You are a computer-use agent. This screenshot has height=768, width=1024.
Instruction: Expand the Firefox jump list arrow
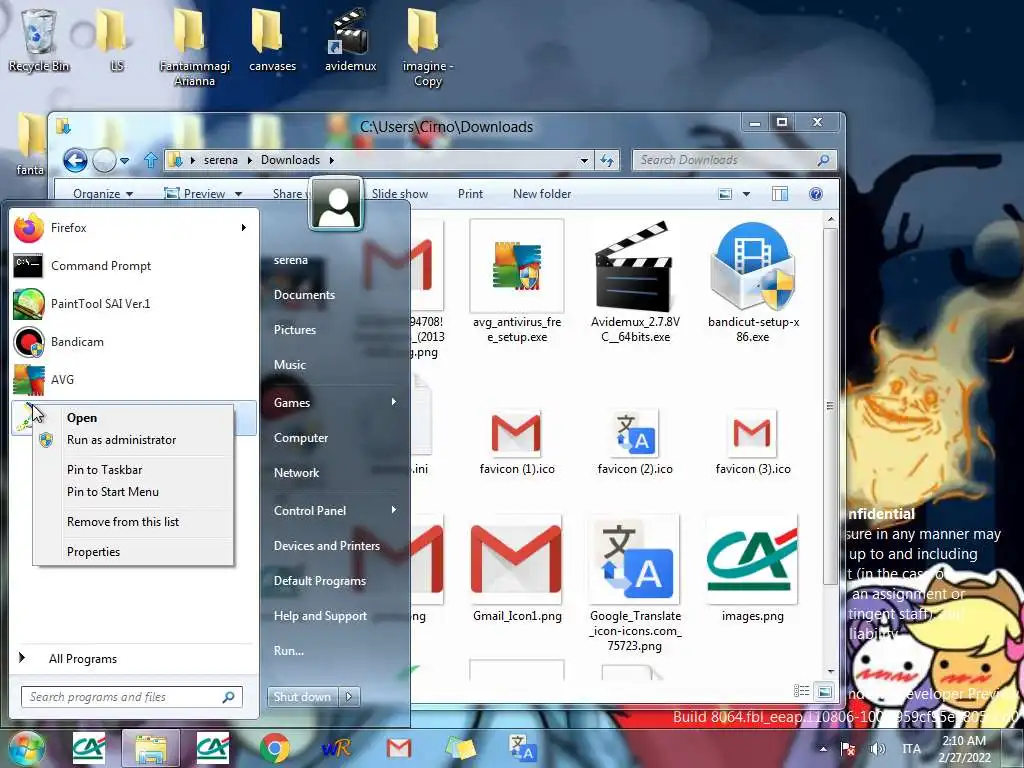click(x=244, y=228)
